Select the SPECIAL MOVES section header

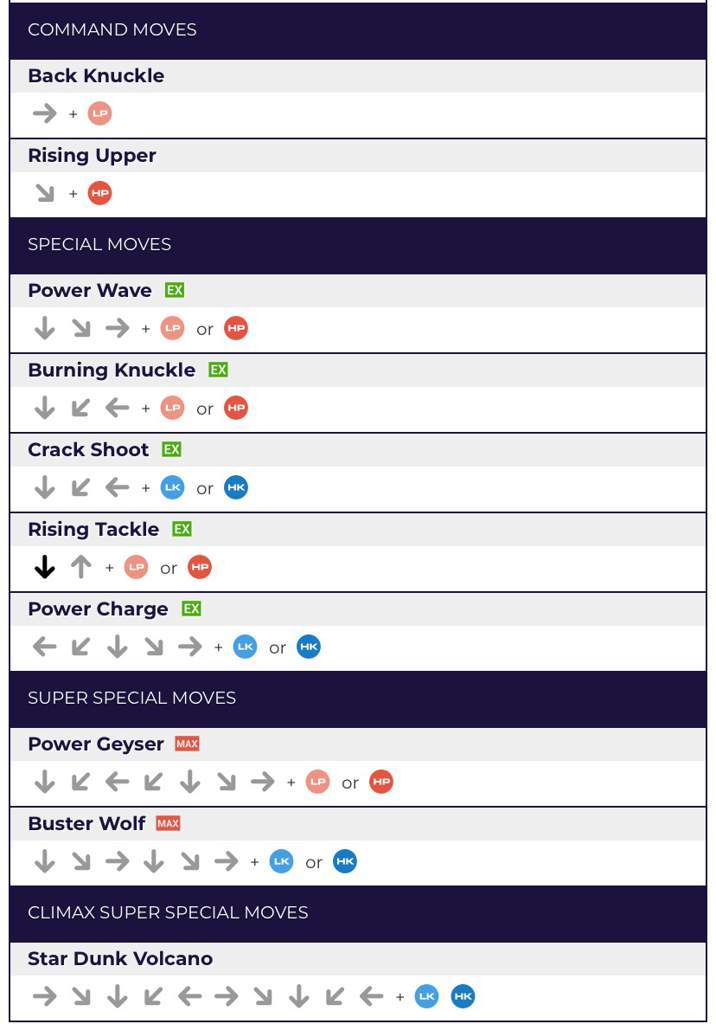[x=99, y=244]
